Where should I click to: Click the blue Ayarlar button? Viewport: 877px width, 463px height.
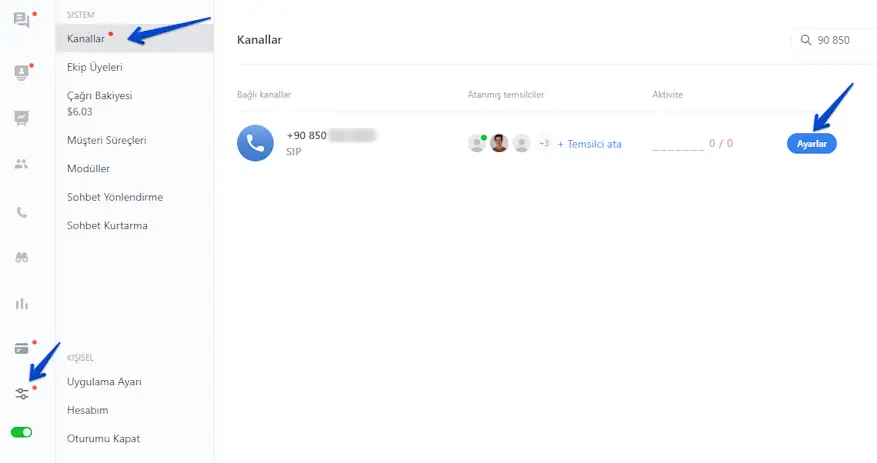(812, 144)
